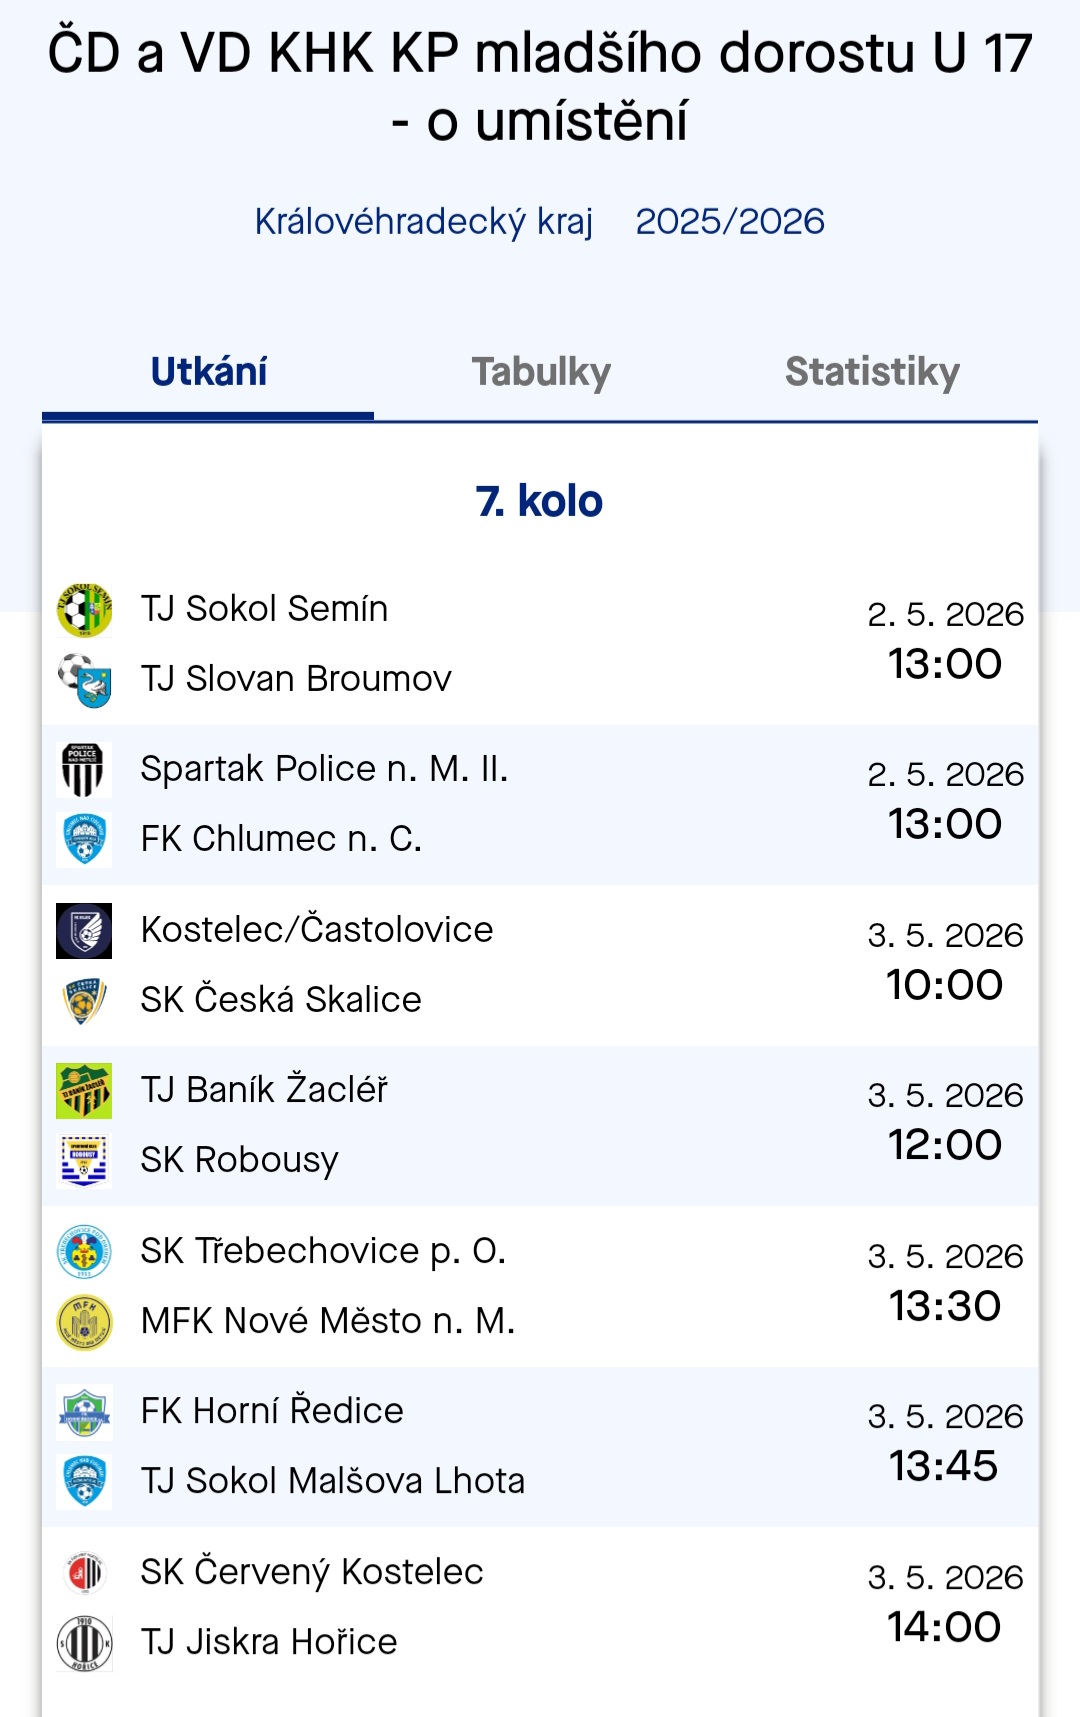
Task: Click the SK Roubousy club crest
Action: (x=84, y=1161)
